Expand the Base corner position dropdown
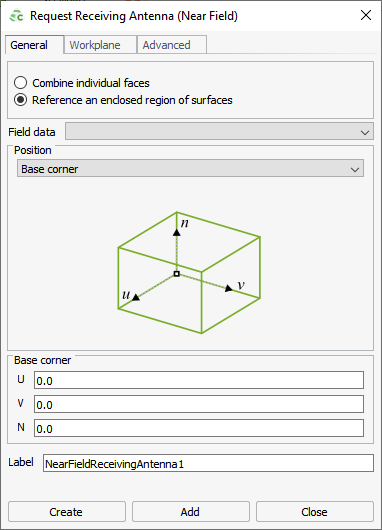This screenshot has height=530, width=382. pyautogui.click(x=190, y=169)
